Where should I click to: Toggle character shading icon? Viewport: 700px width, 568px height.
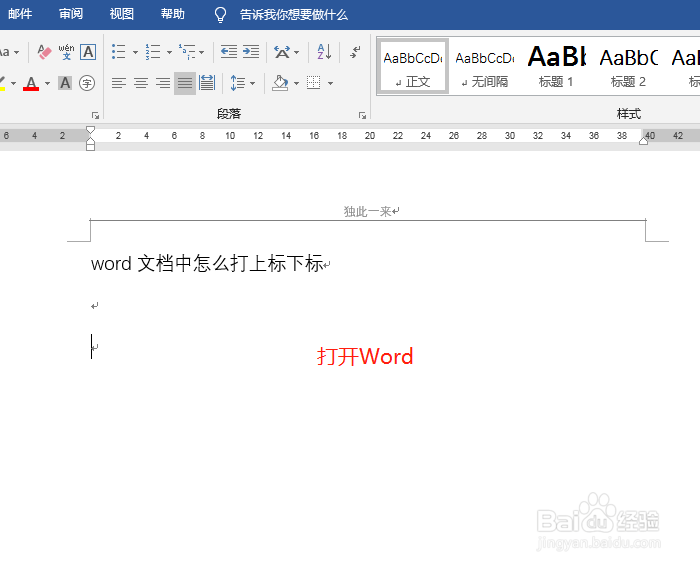click(x=65, y=83)
